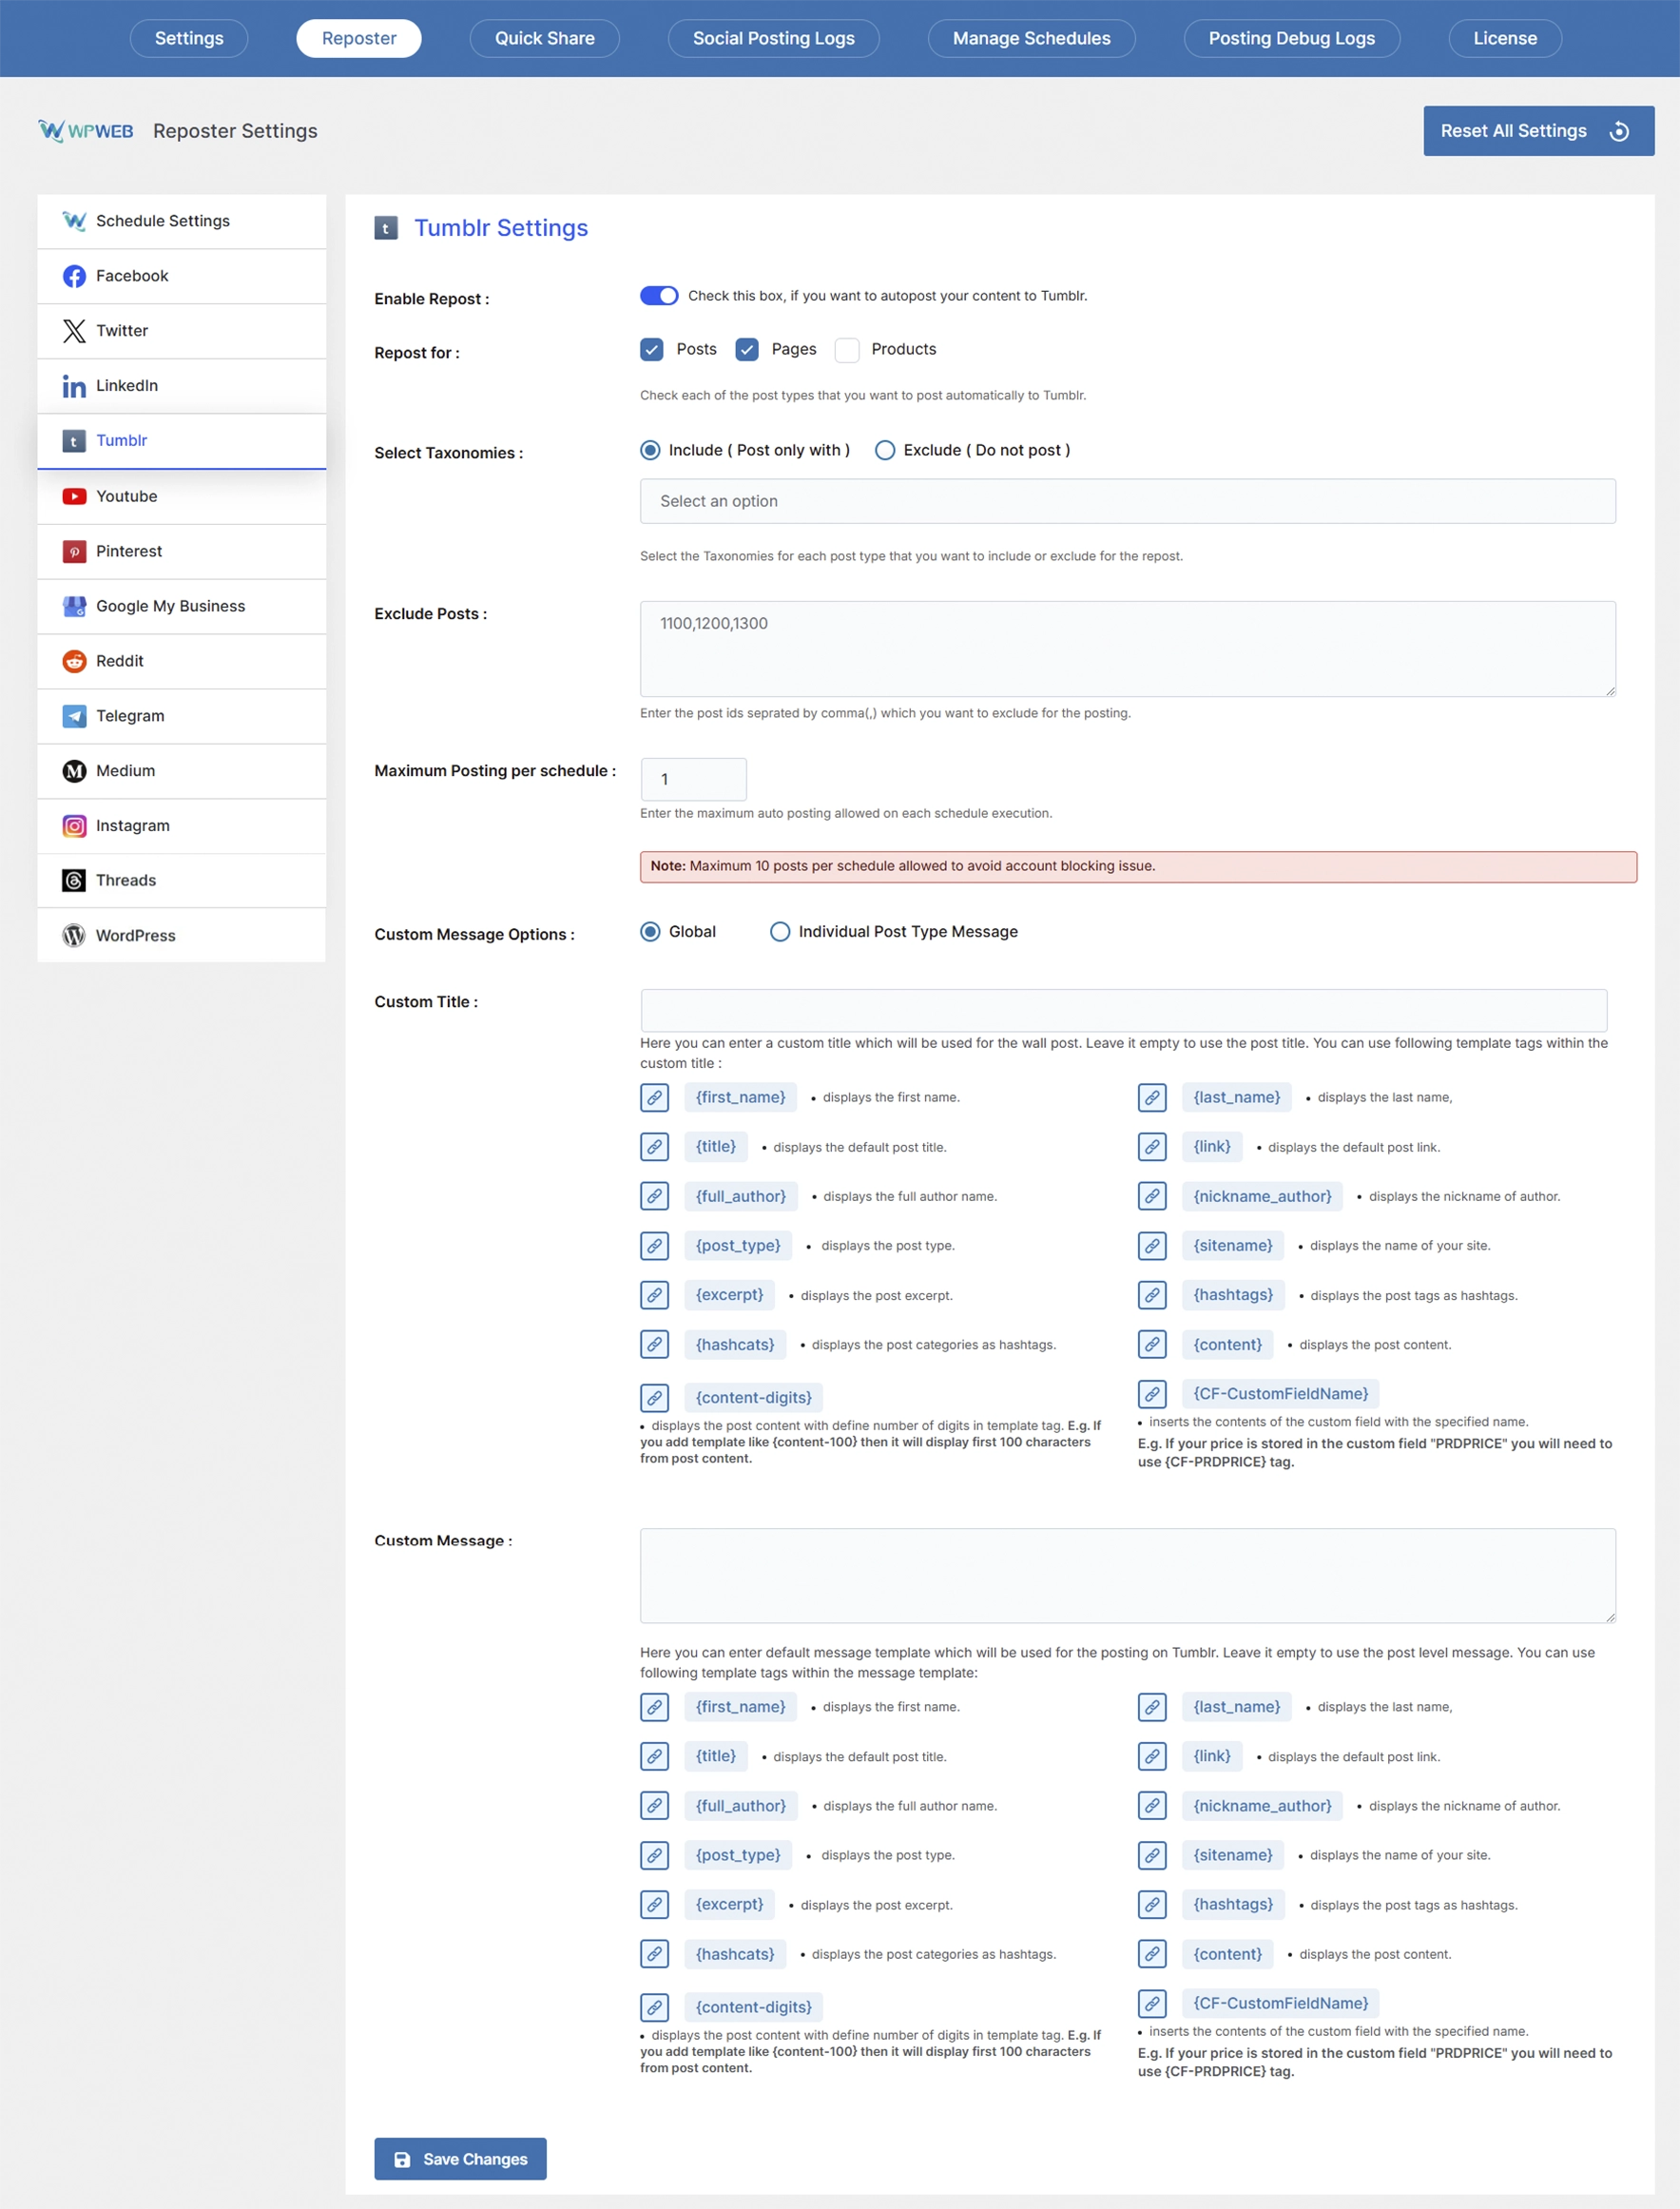Choose Individual Post Type Message option
The height and width of the screenshot is (2209, 1680).
tap(780, 932)
